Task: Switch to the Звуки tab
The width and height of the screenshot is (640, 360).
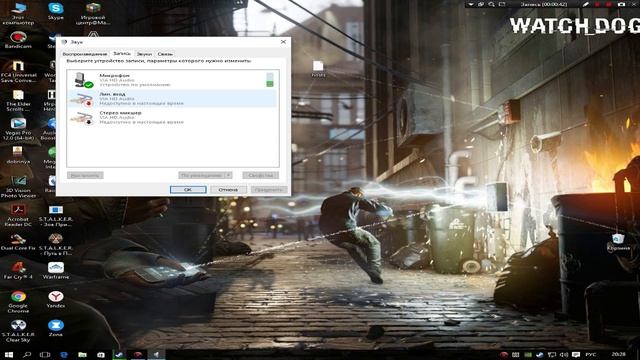Action: pyautogui.click(x=144, y=54)
